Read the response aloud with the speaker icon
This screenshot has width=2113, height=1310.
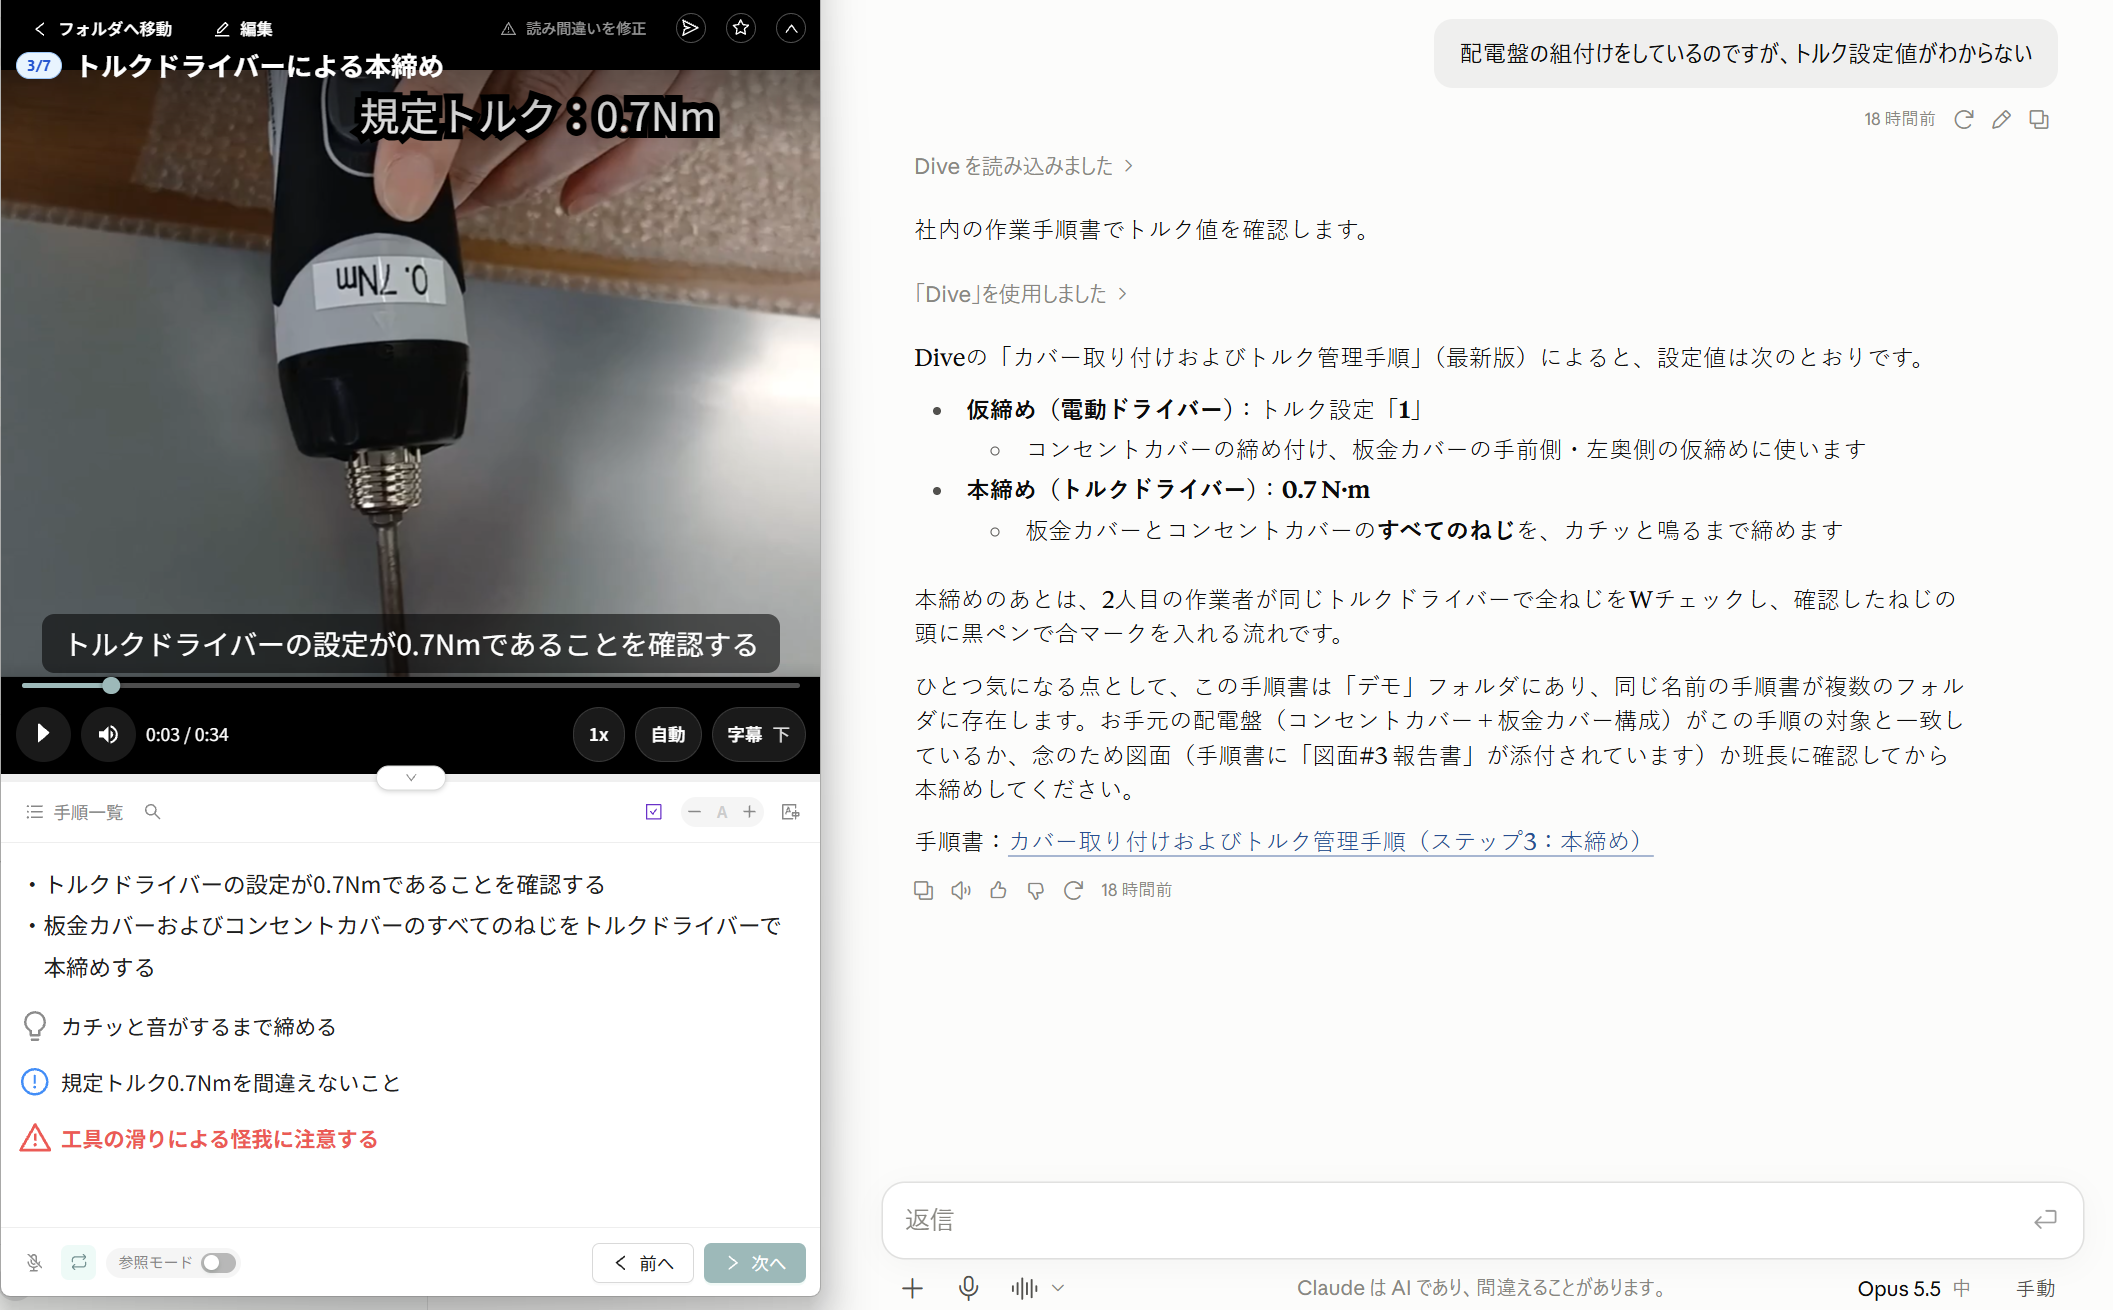(x=961, y=890)
